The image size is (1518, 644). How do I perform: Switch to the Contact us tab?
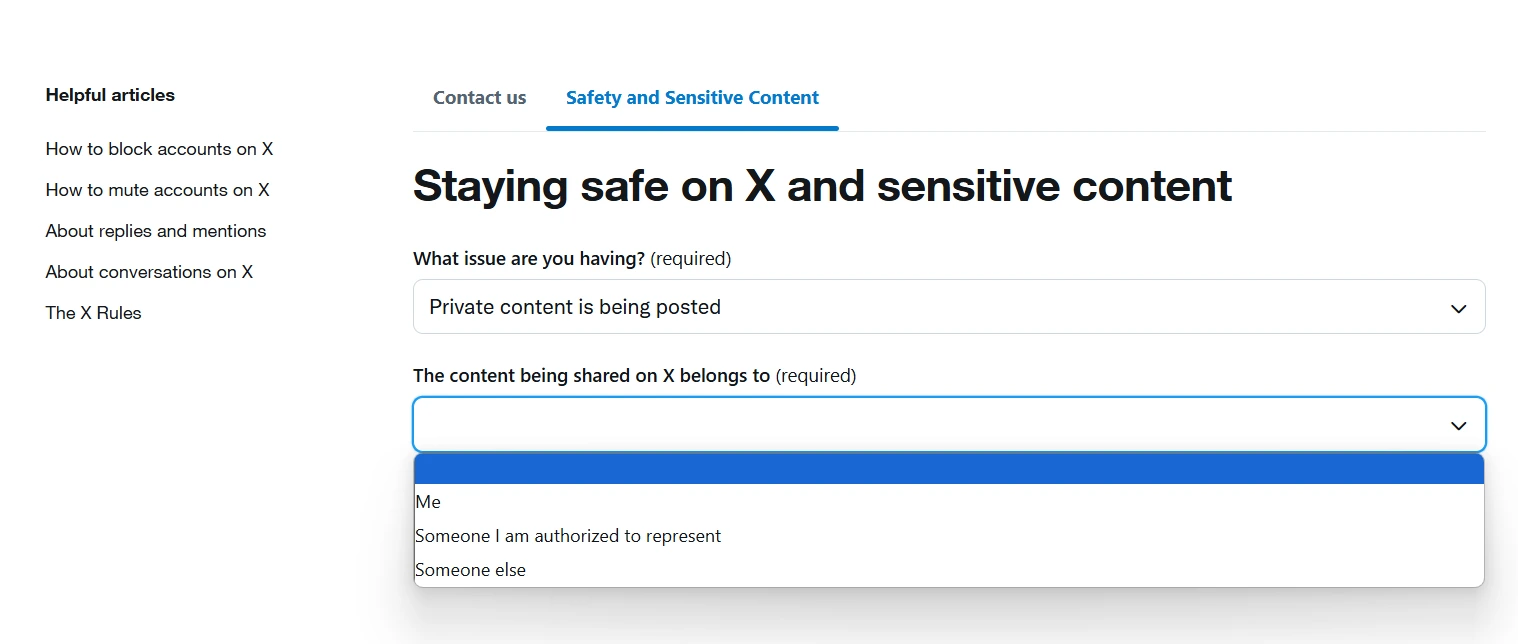(x=479, y=98)
